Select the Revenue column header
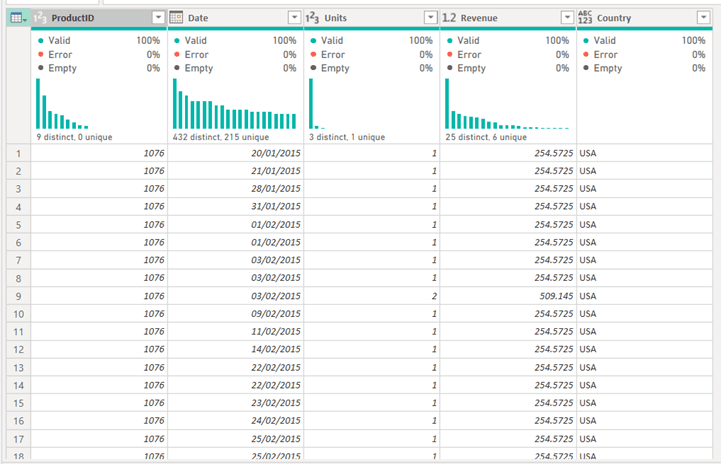 point(500,18)
